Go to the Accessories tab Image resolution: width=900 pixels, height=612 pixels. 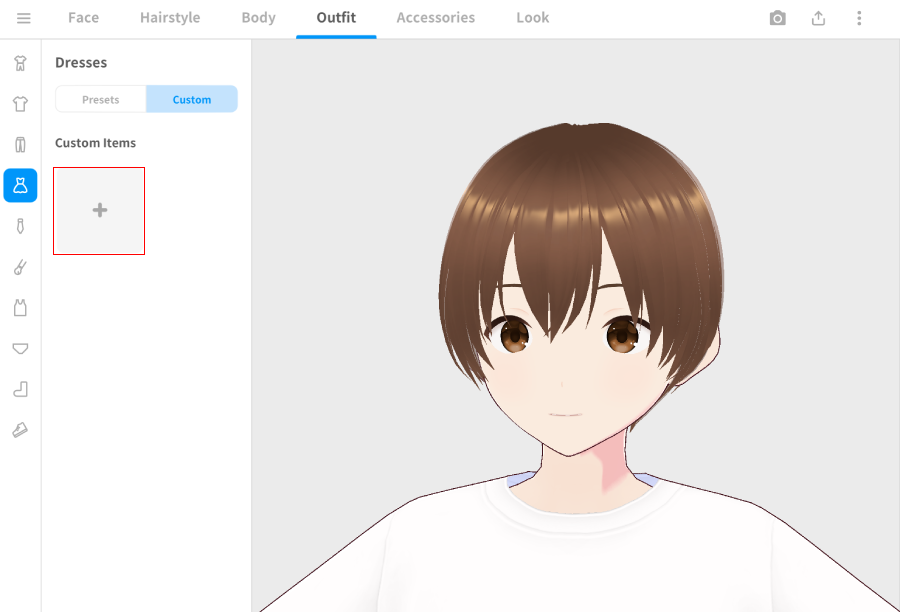point(435,18)
